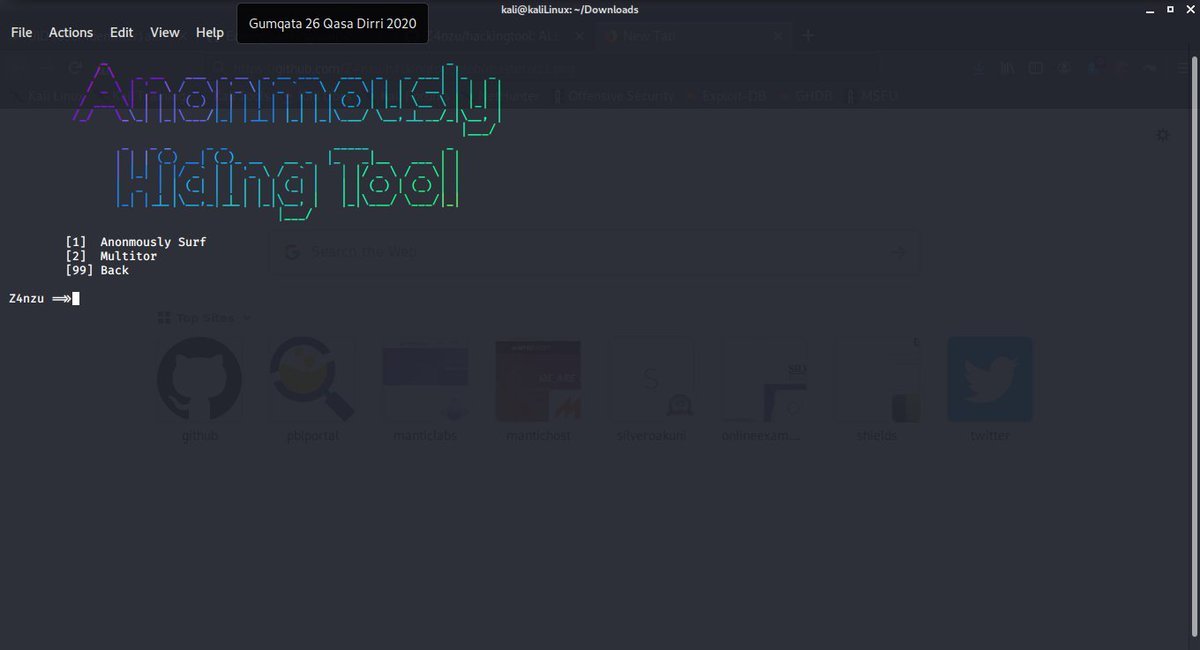
Task: Open the Actions menu
Action: 71,32
